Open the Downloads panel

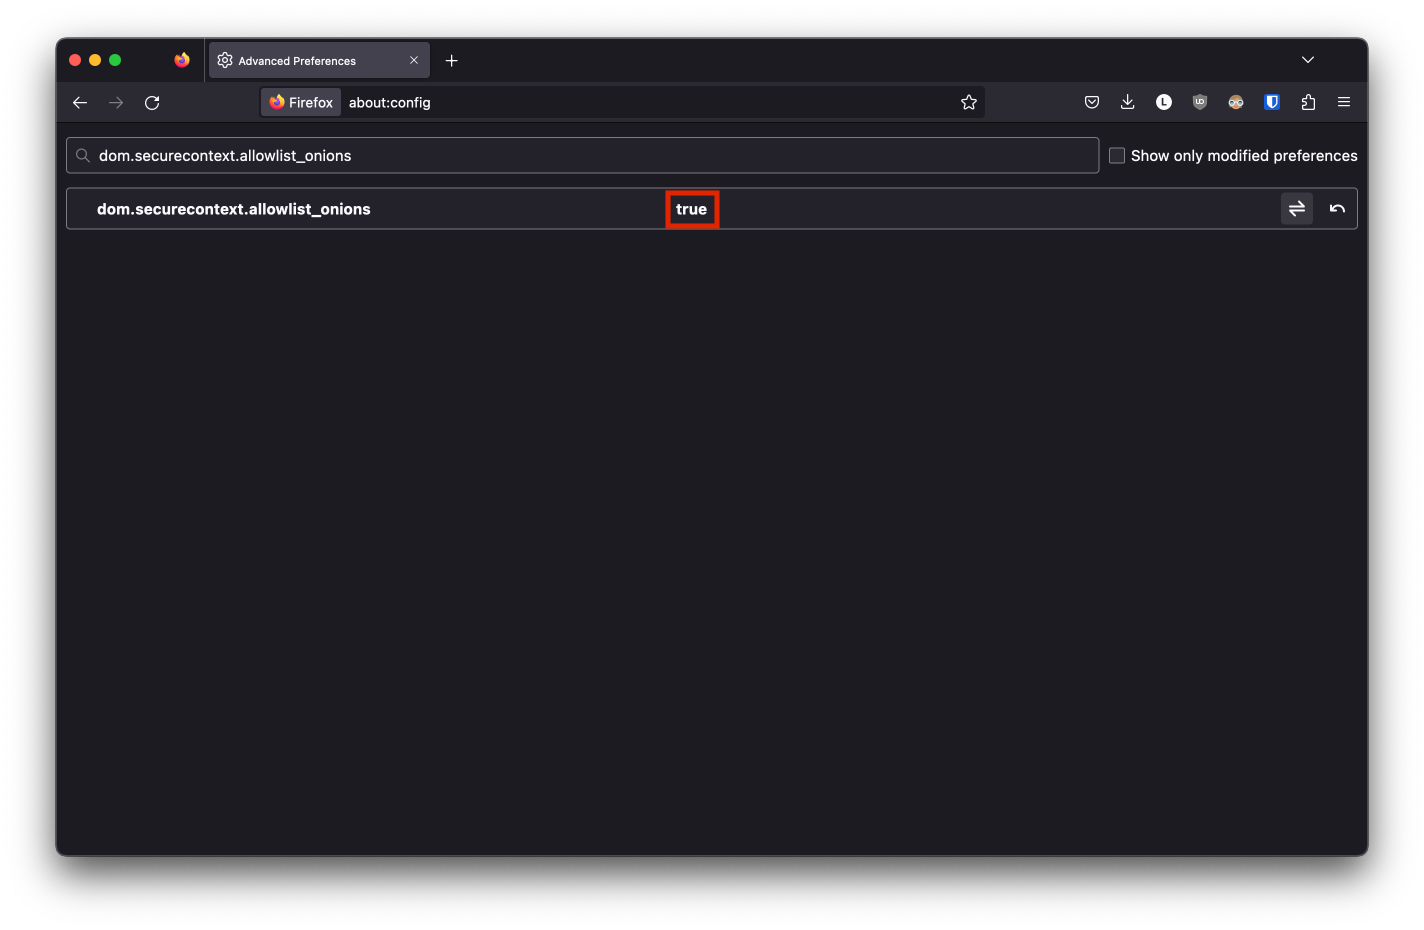pyautogui.click(x=1128, y=102)
